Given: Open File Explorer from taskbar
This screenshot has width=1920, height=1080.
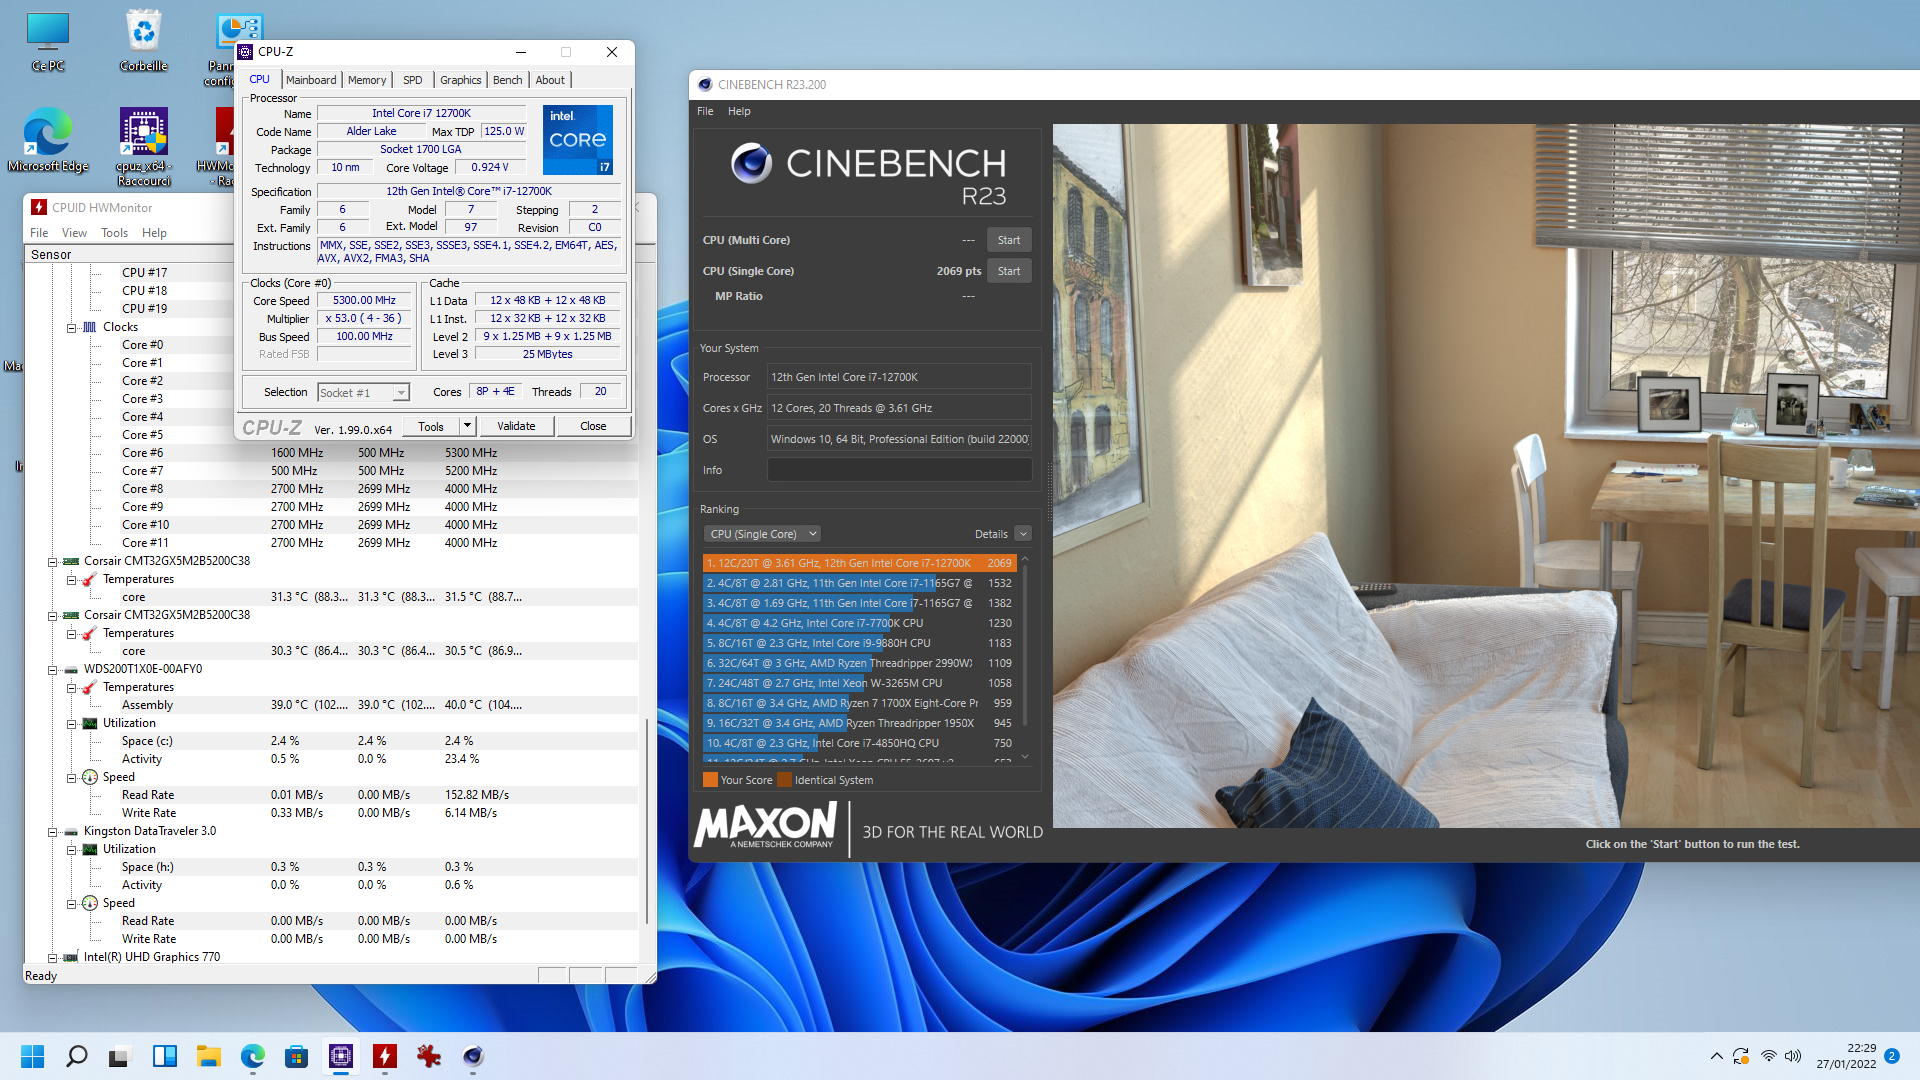Looking at the screenshot, I should click(x=209, y=1056).
